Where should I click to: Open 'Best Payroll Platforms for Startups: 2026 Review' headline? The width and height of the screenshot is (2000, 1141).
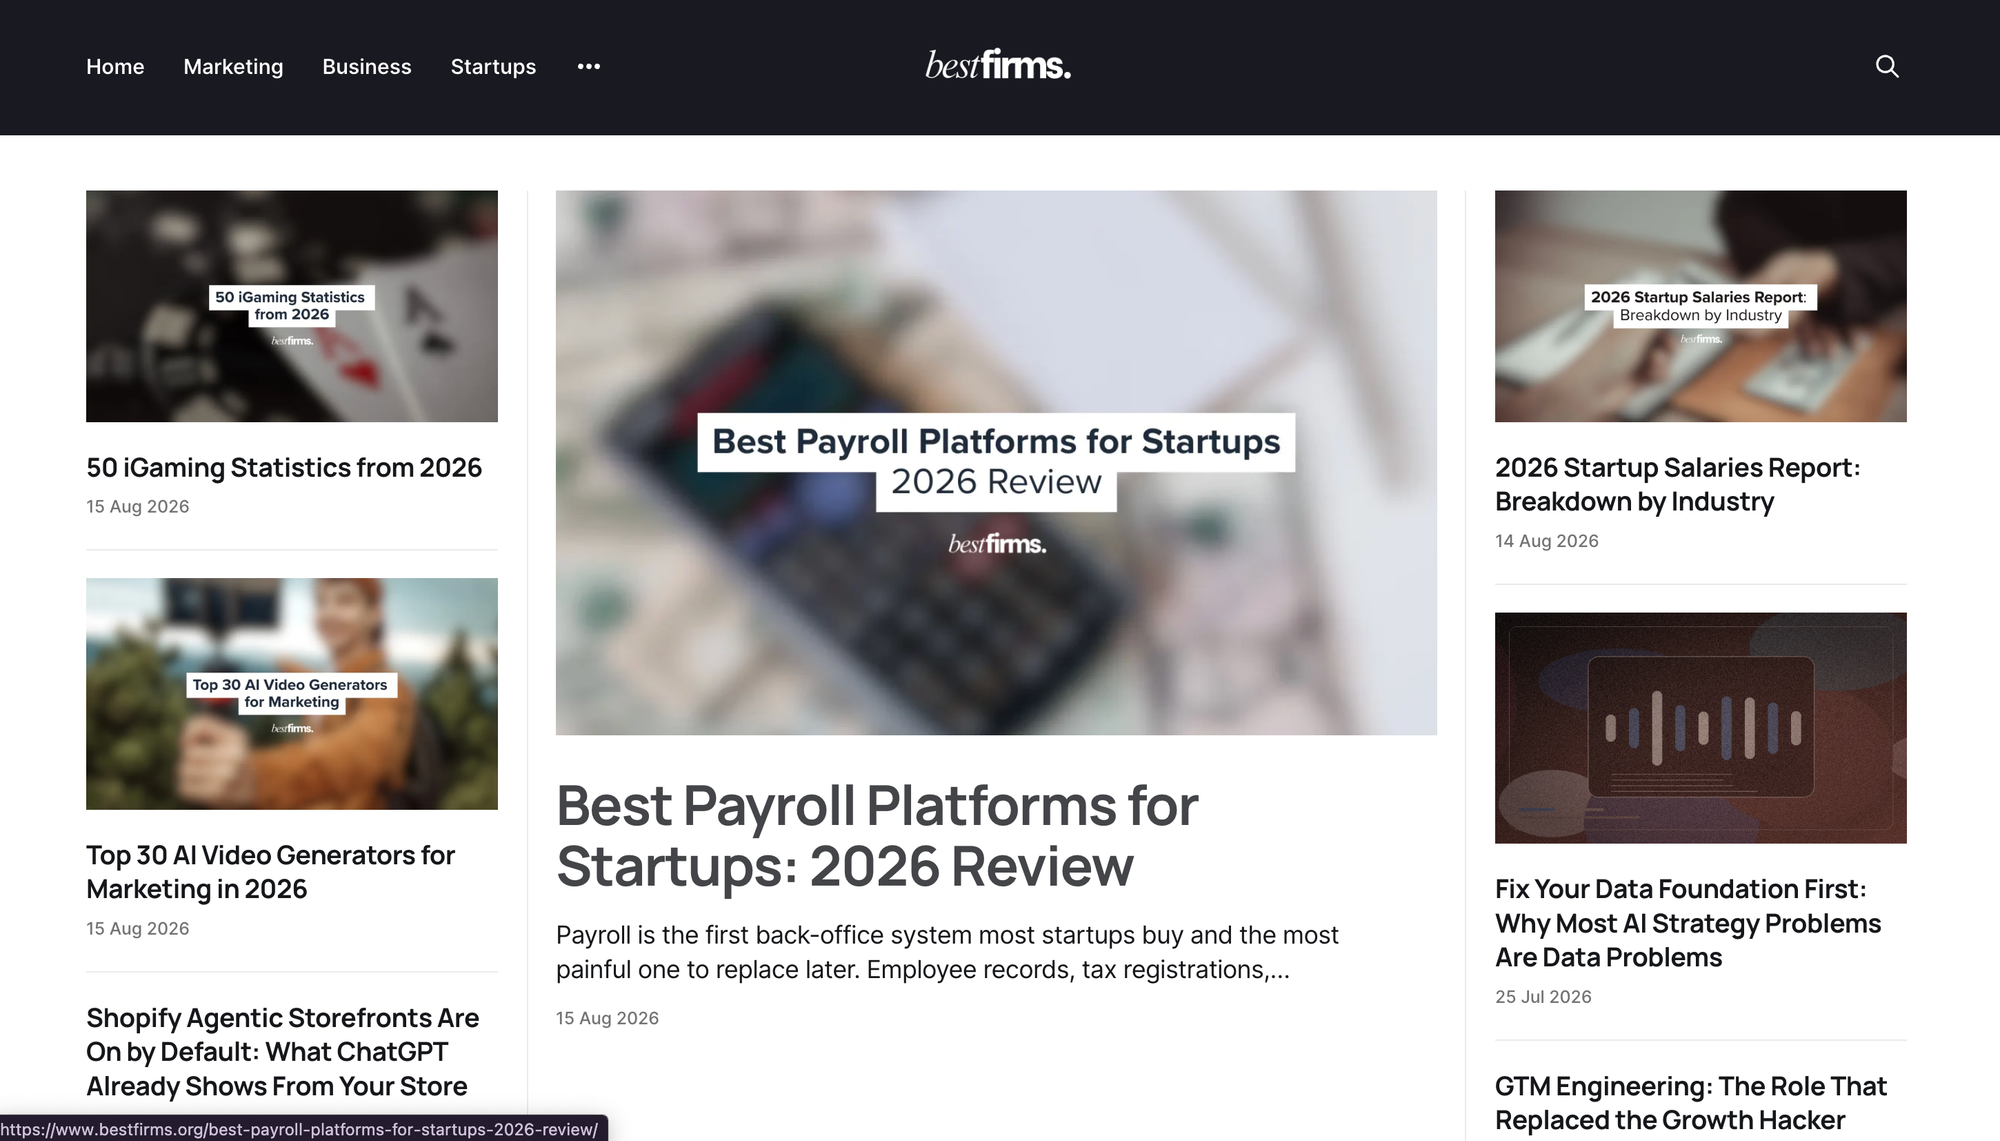(x=877, y=835)
